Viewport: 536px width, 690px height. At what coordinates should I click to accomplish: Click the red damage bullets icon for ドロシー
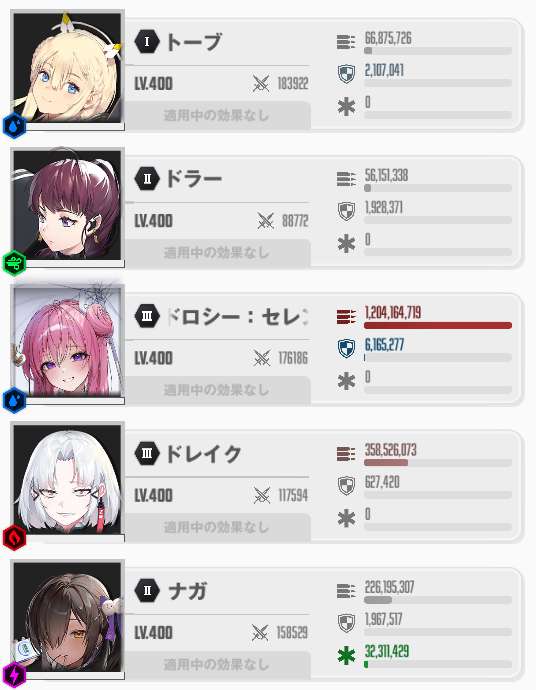click(x=346, y=317)
